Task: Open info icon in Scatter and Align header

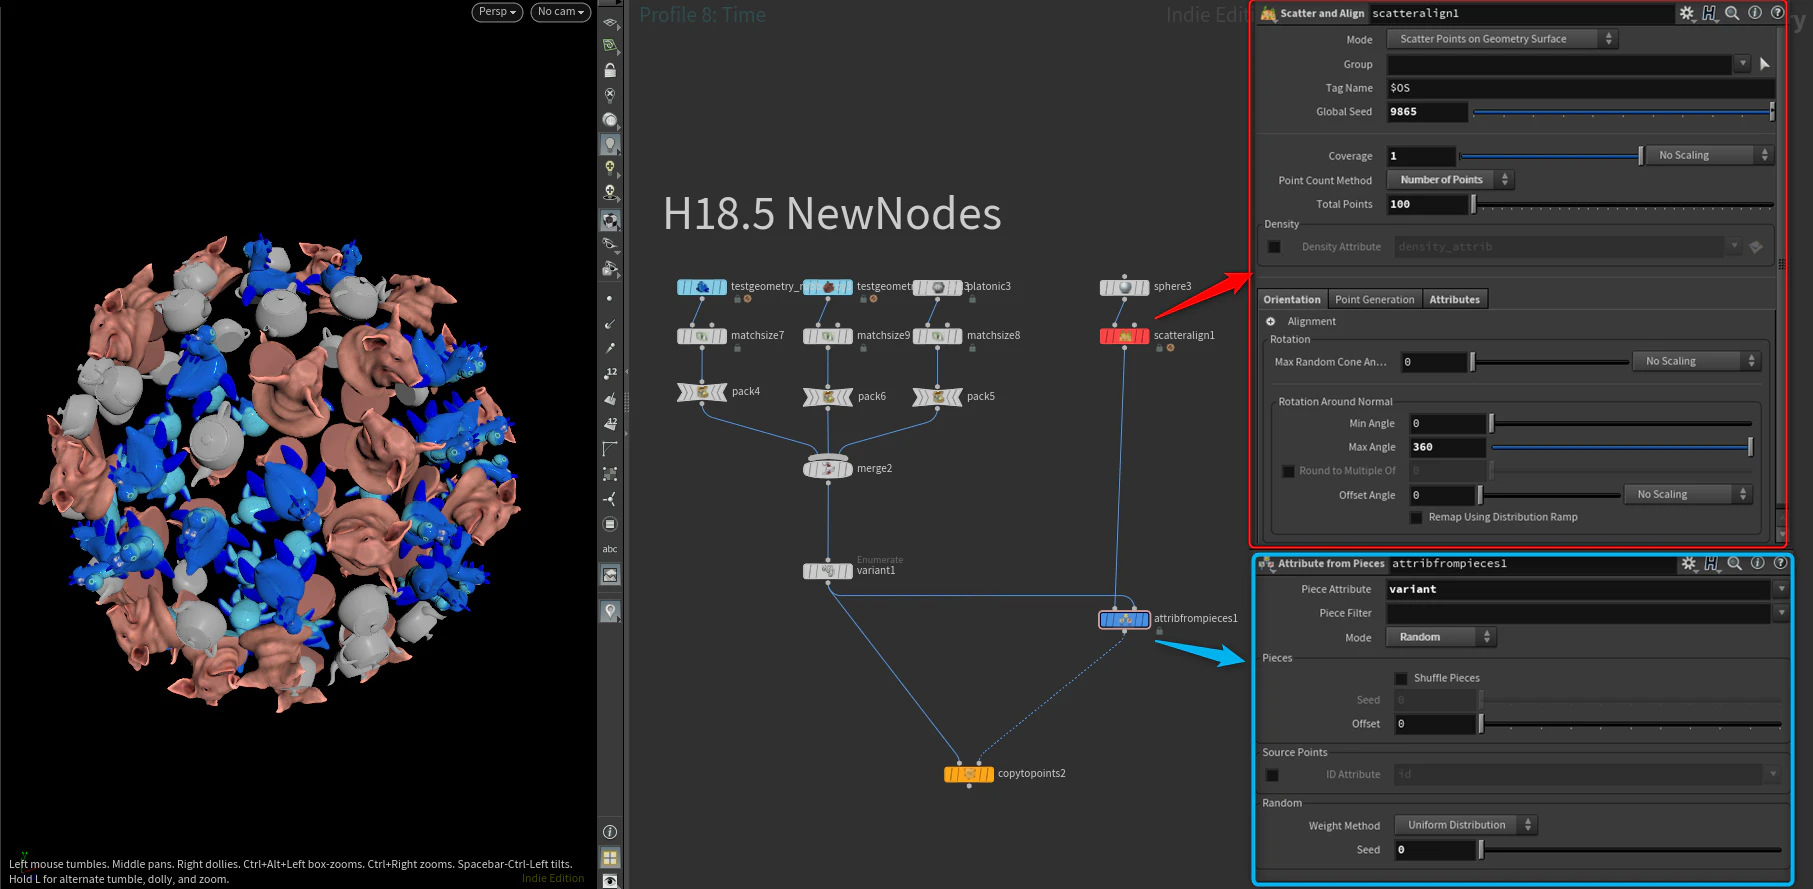Action: point(1755,13)
